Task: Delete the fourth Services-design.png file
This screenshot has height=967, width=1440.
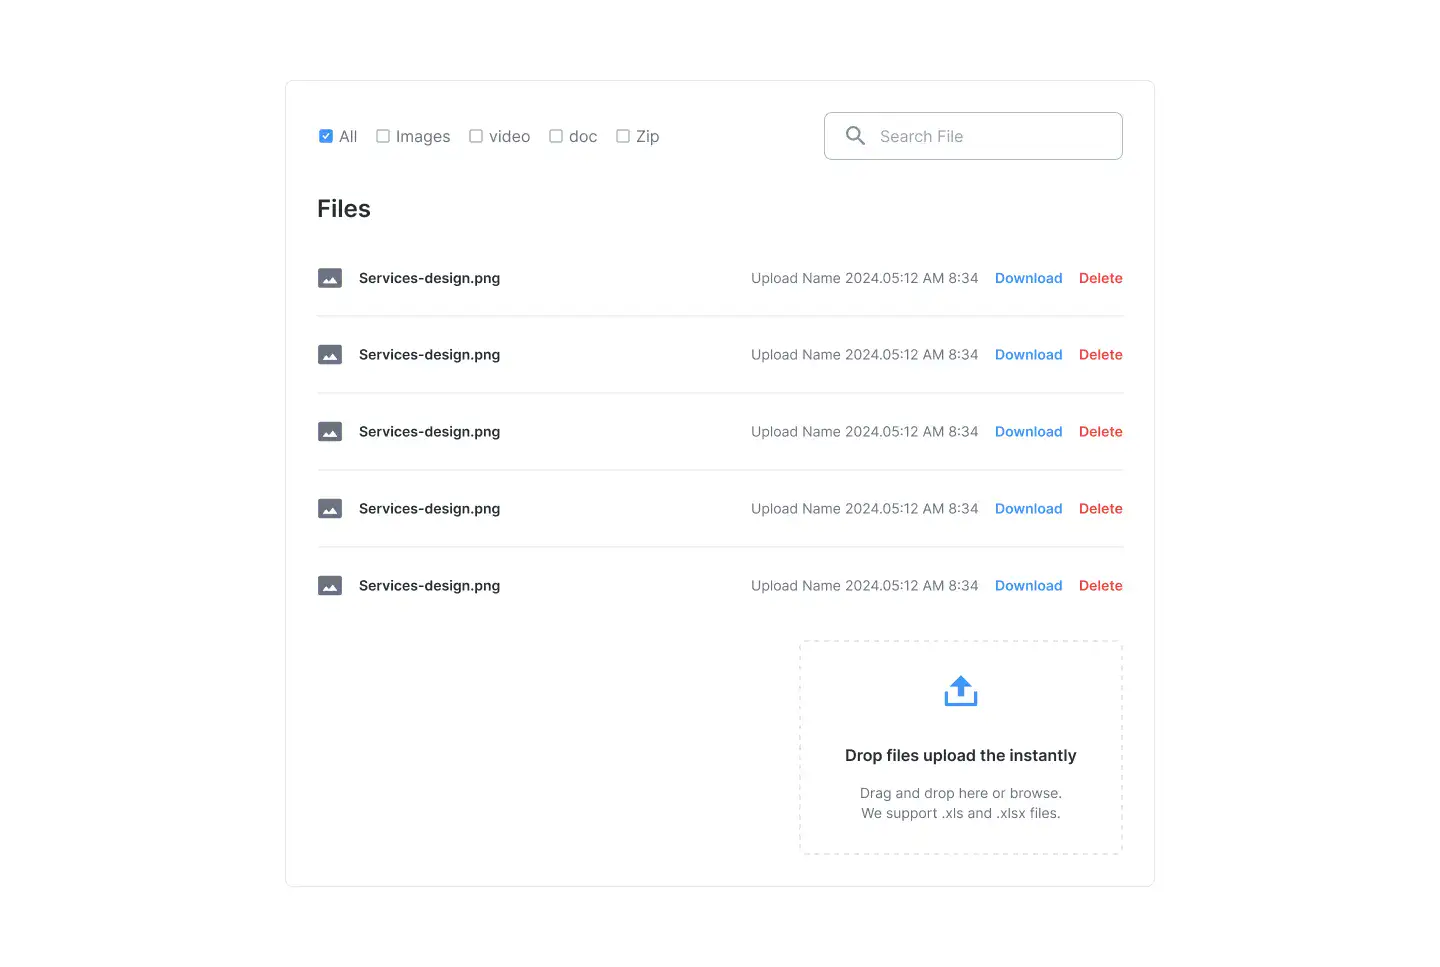Action: (1101, 509)
